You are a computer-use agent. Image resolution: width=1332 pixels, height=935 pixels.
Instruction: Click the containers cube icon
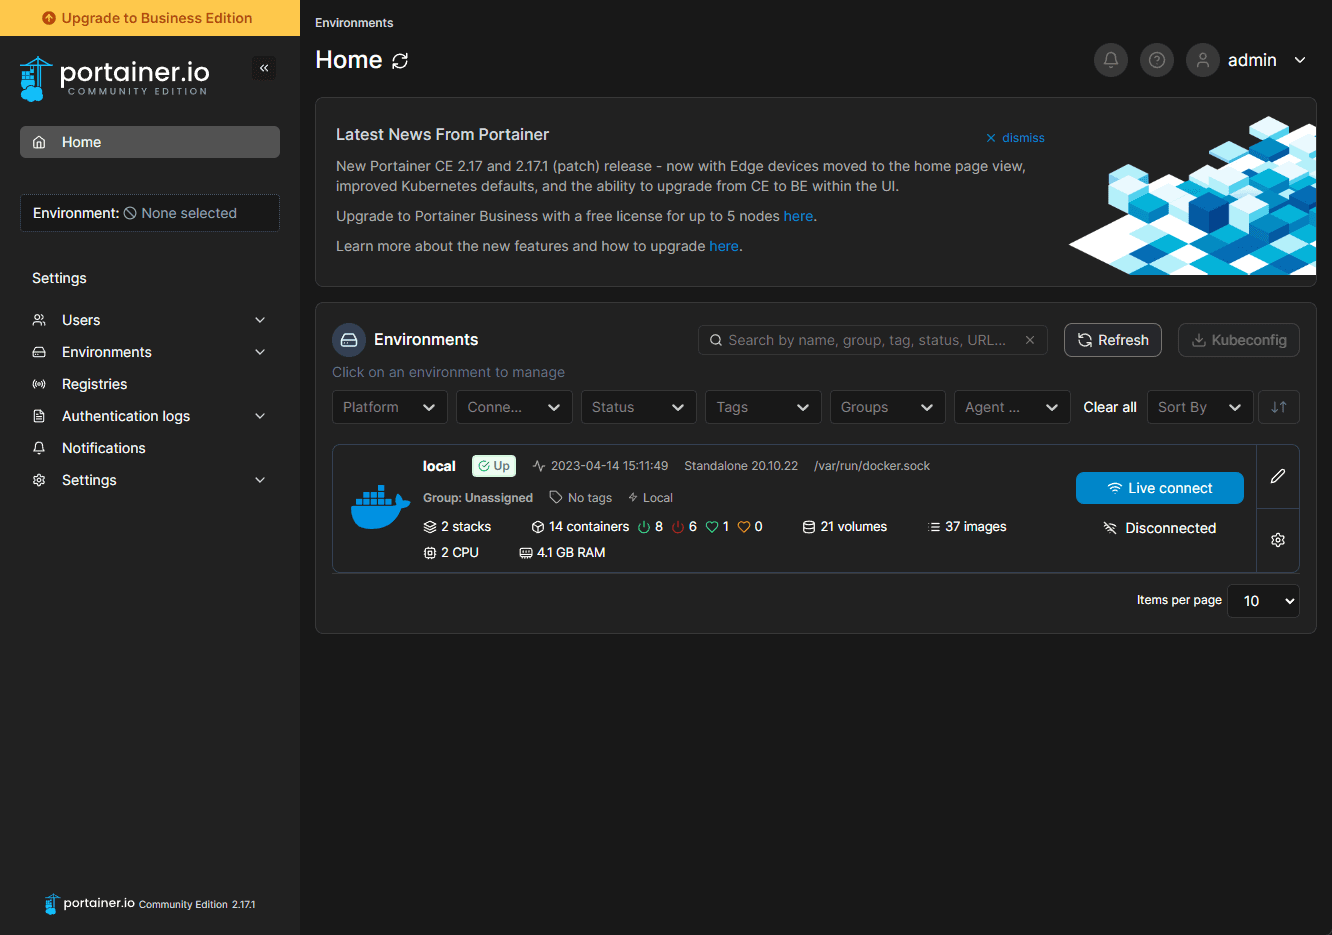point(538,527)
